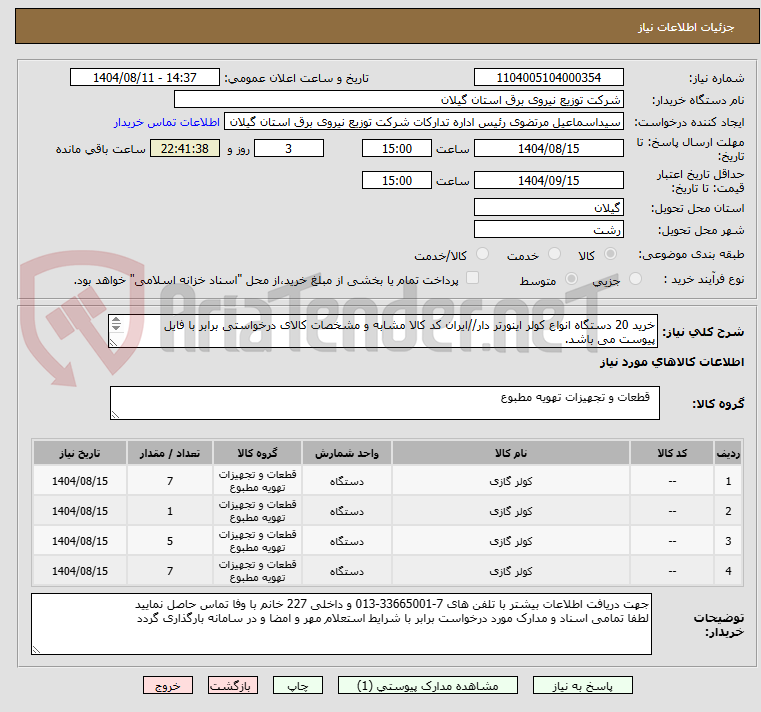761x712 pixels.
Task: Select متوسط purchase process type
Action: (x=571, y=280)
